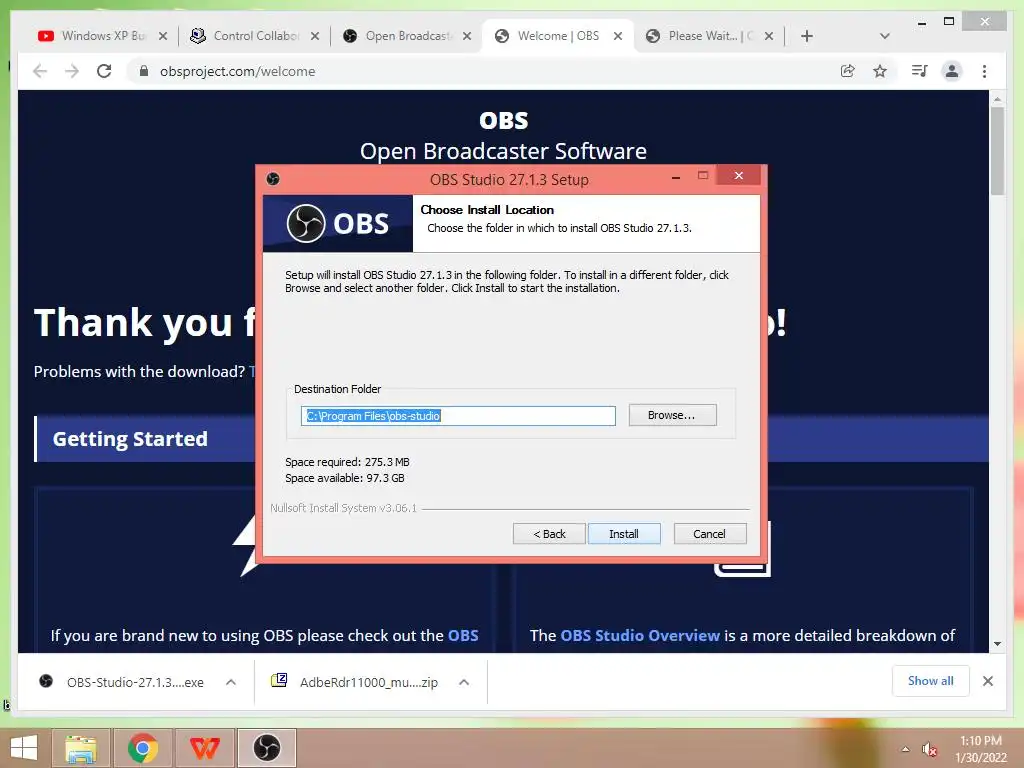
Task: Open the Chrome profile avatar
Action: tap(952, 71)
